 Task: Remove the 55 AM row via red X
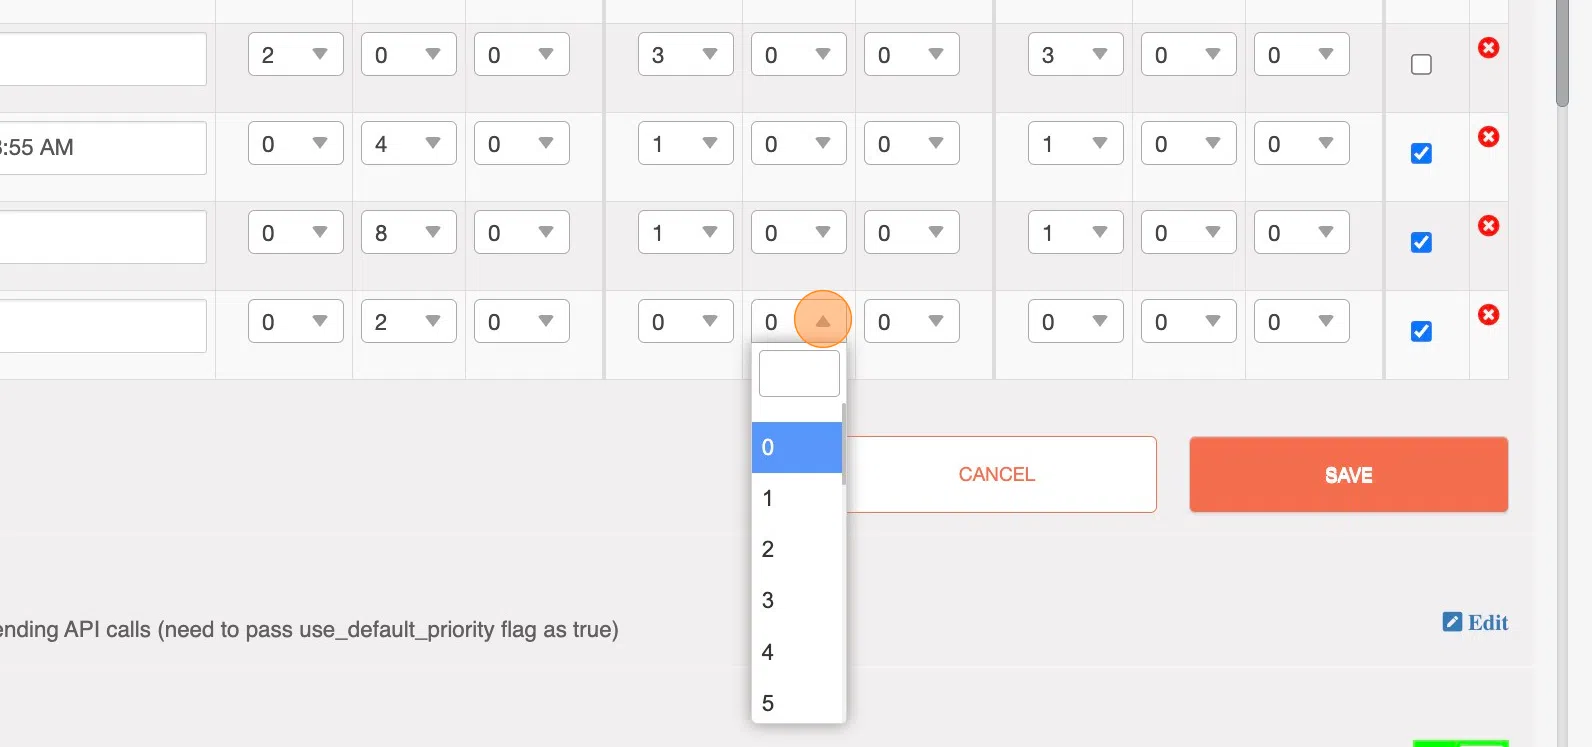click(1488, 136)
